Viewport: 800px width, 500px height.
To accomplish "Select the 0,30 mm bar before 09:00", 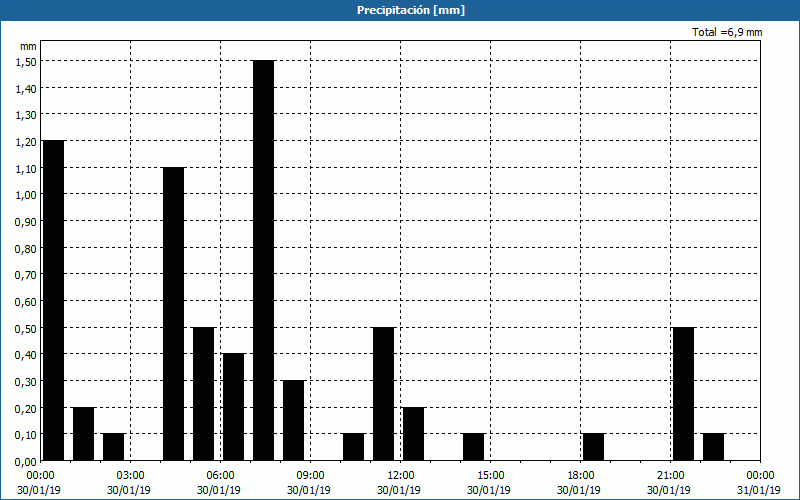I will [293, 420].
